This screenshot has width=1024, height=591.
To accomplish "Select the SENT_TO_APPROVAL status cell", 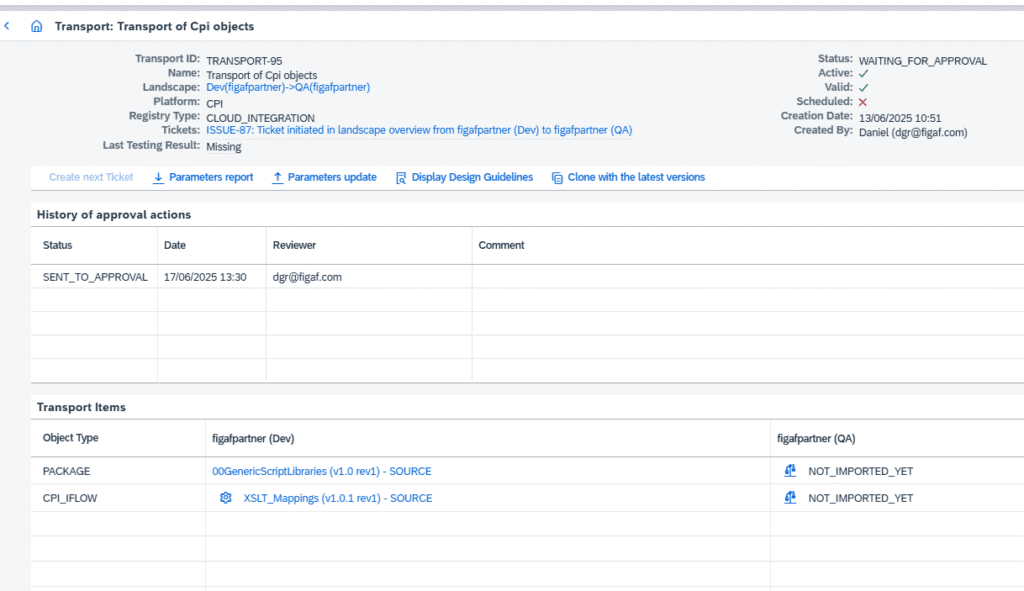I will coord(95,277).
